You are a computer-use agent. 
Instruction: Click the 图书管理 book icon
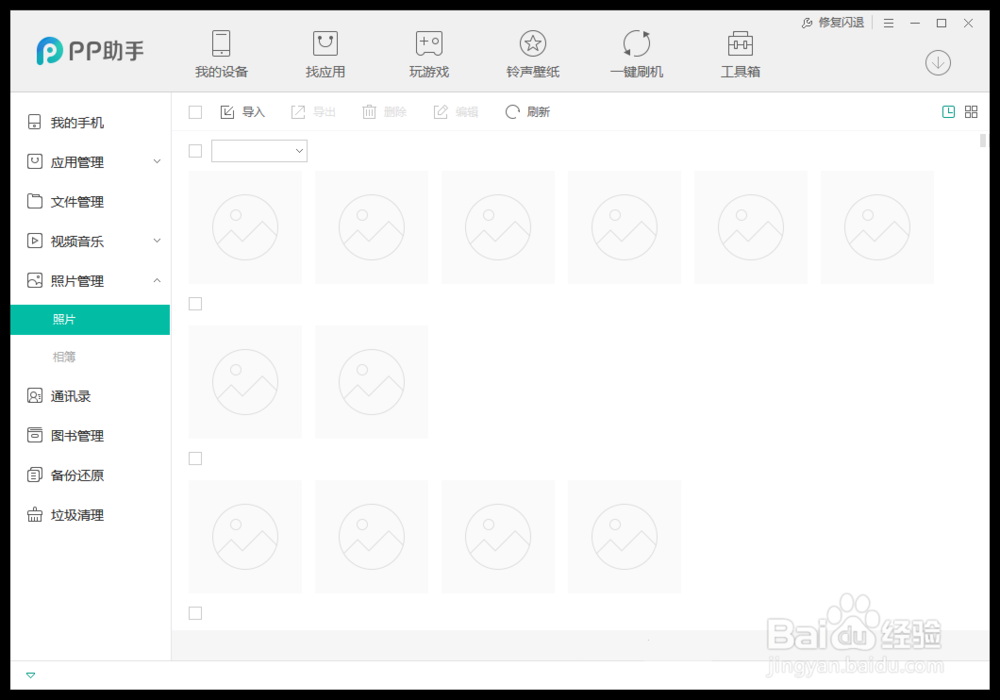coord(35,435)
